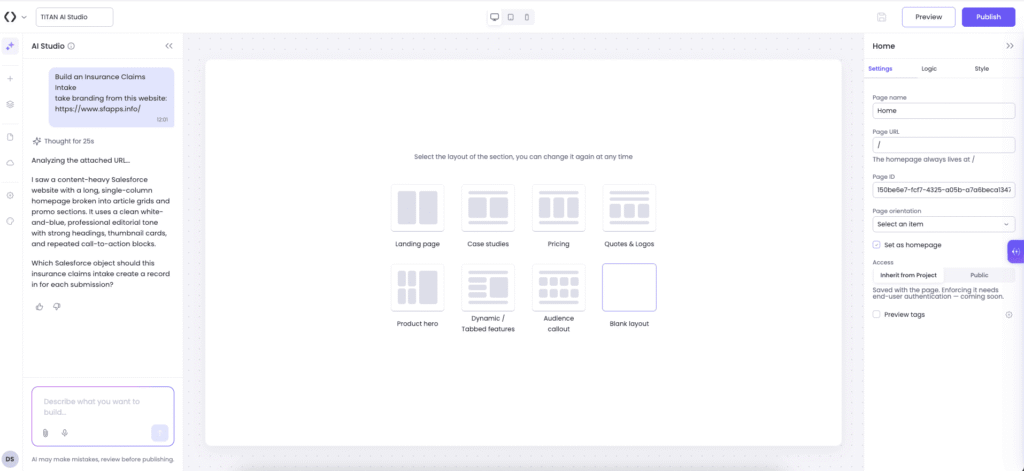Click the Home panel heading
The image size is (1024, 471).
coord(884,46)
